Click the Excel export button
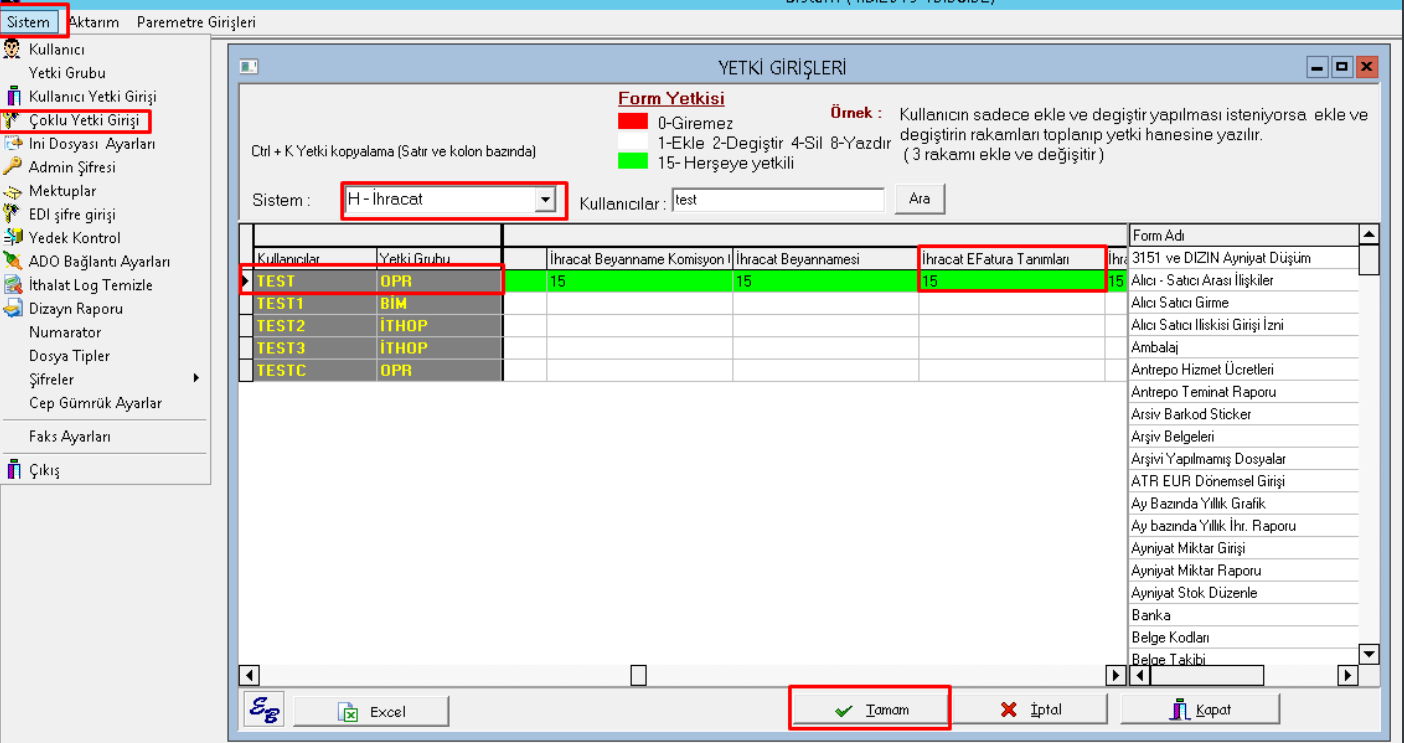Viewport: 1404px width, 743px height. 371,711
